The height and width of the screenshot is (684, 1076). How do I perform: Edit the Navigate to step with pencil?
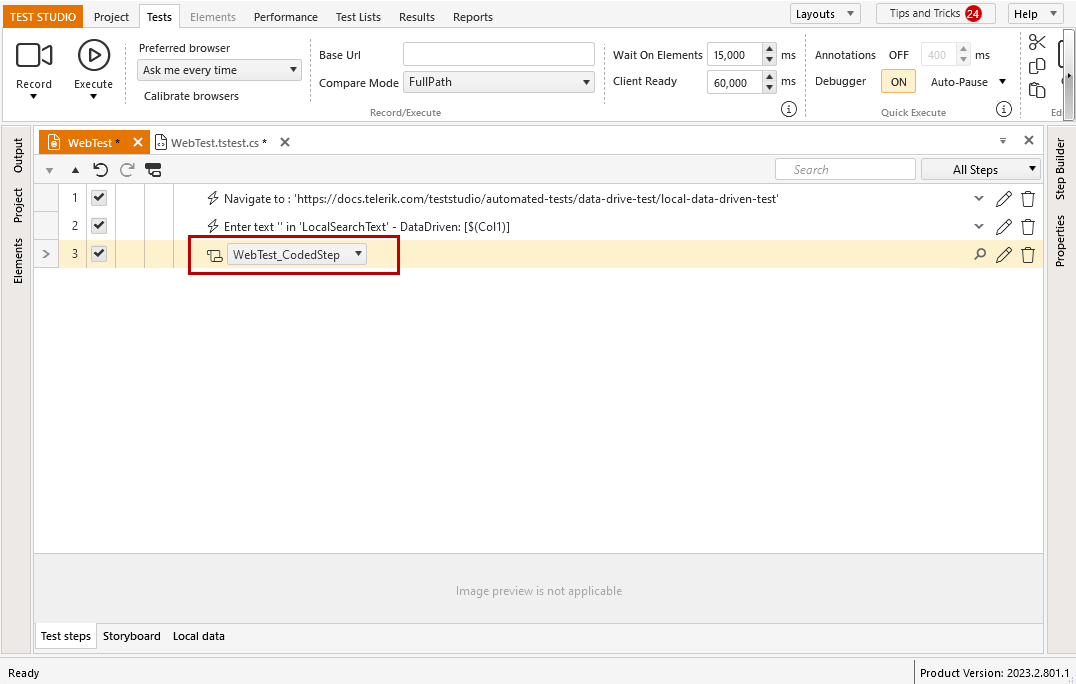pos(1003,199)
